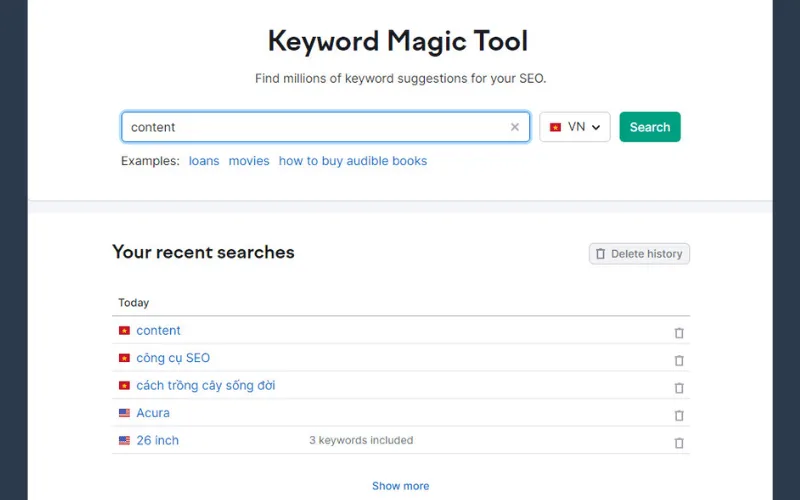The height and width of the screenshot is (500, 800).
Task: Delete the content search with trash icon
Action: tap(679, 333)
